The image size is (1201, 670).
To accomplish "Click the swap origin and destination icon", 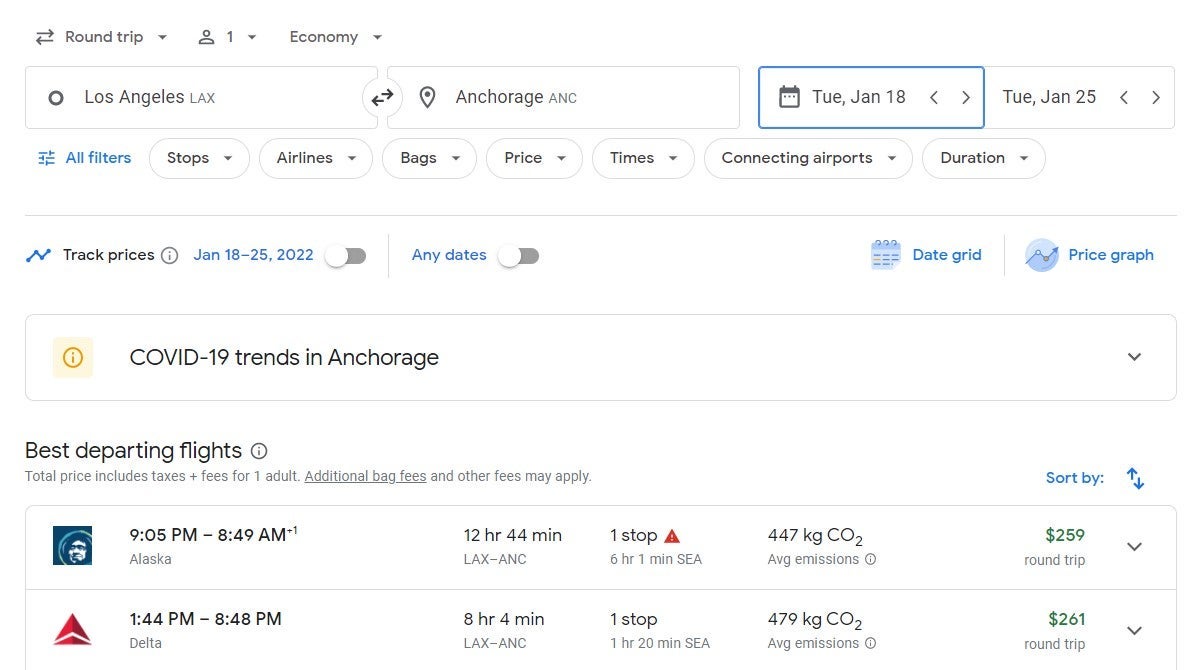I will click(x=382, y=97).
